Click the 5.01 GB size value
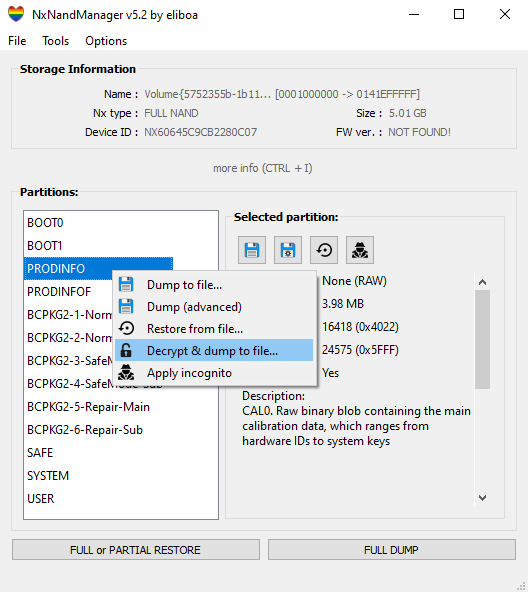 point(408,113)
